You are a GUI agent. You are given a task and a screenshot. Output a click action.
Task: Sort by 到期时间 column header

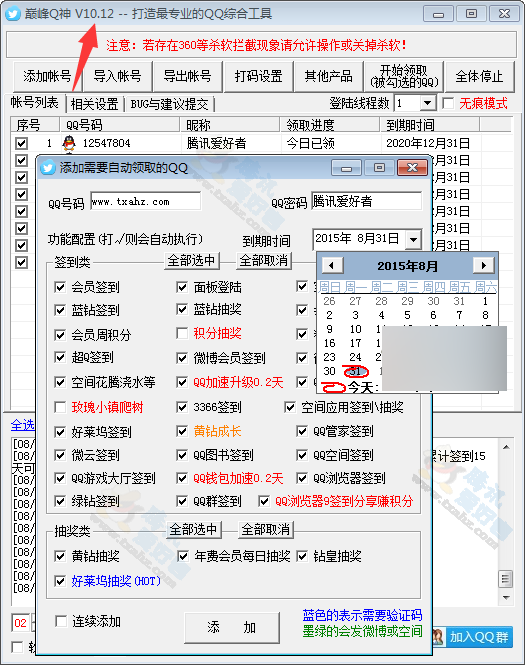pos(429,125)
